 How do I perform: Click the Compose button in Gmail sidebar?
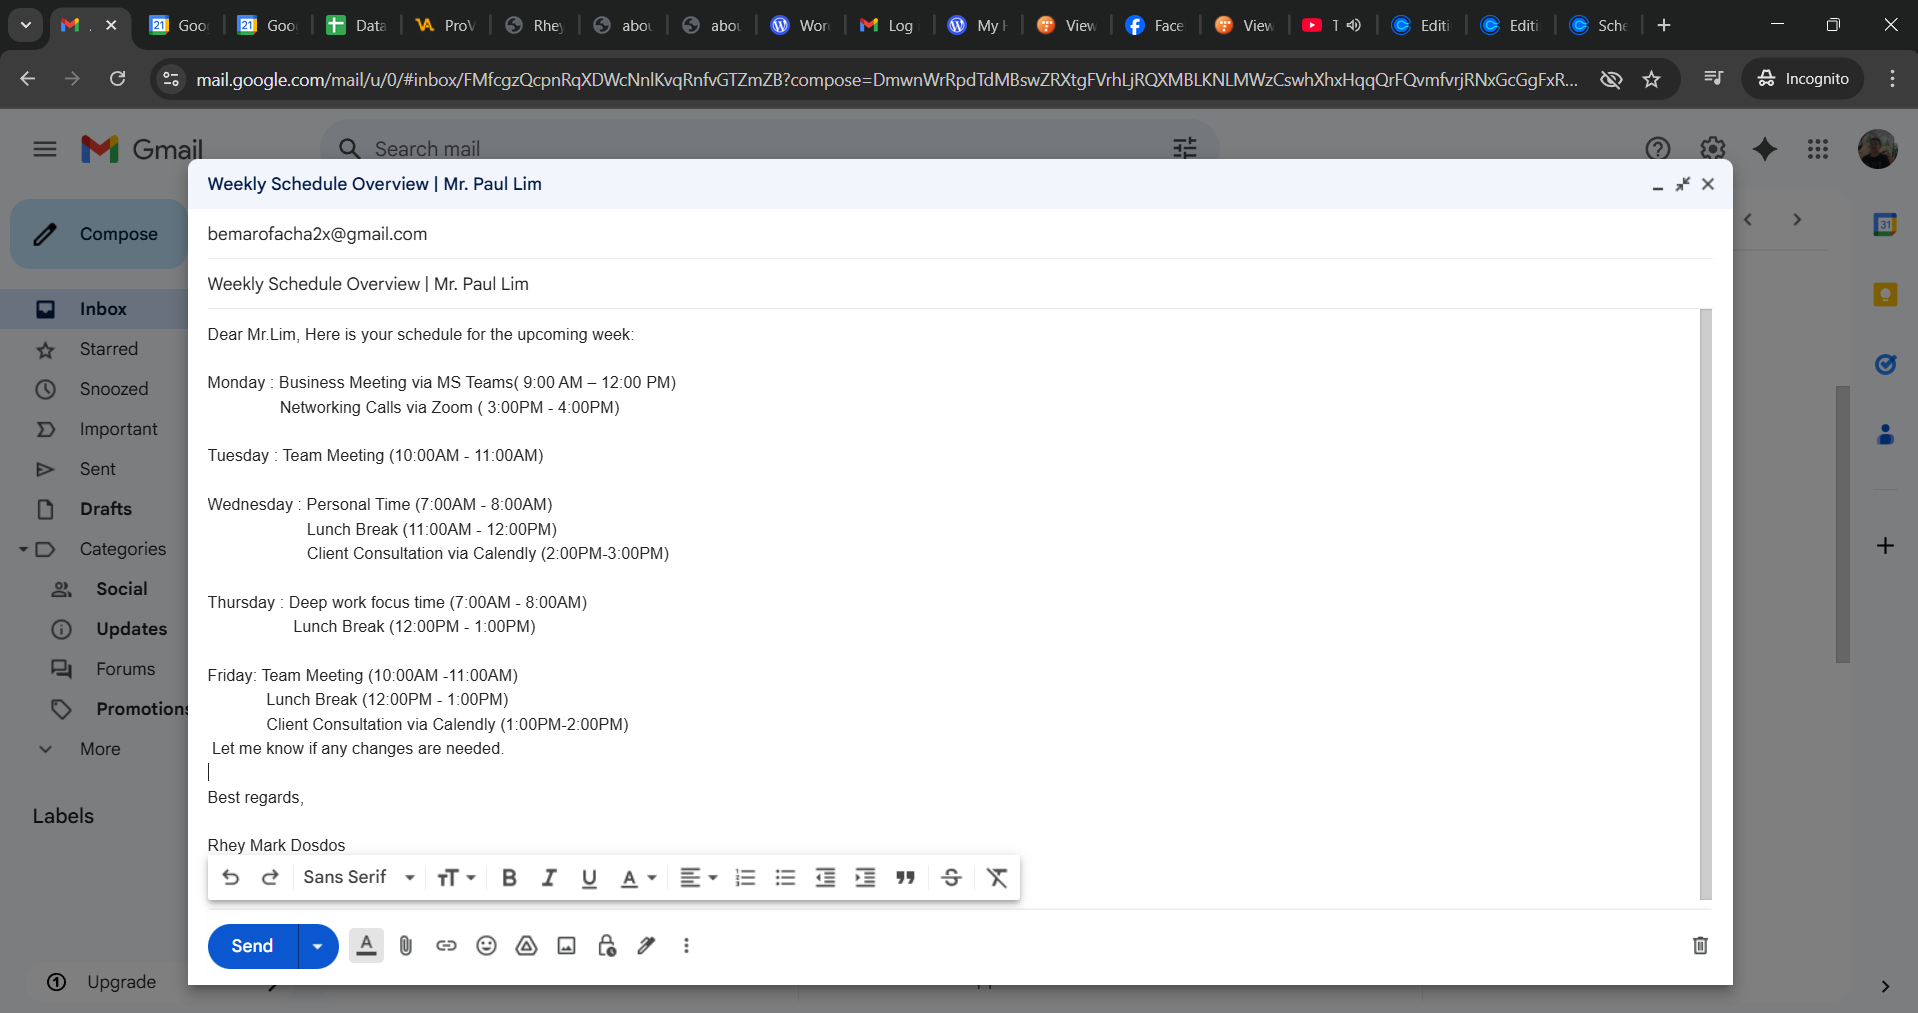point(99,234)
